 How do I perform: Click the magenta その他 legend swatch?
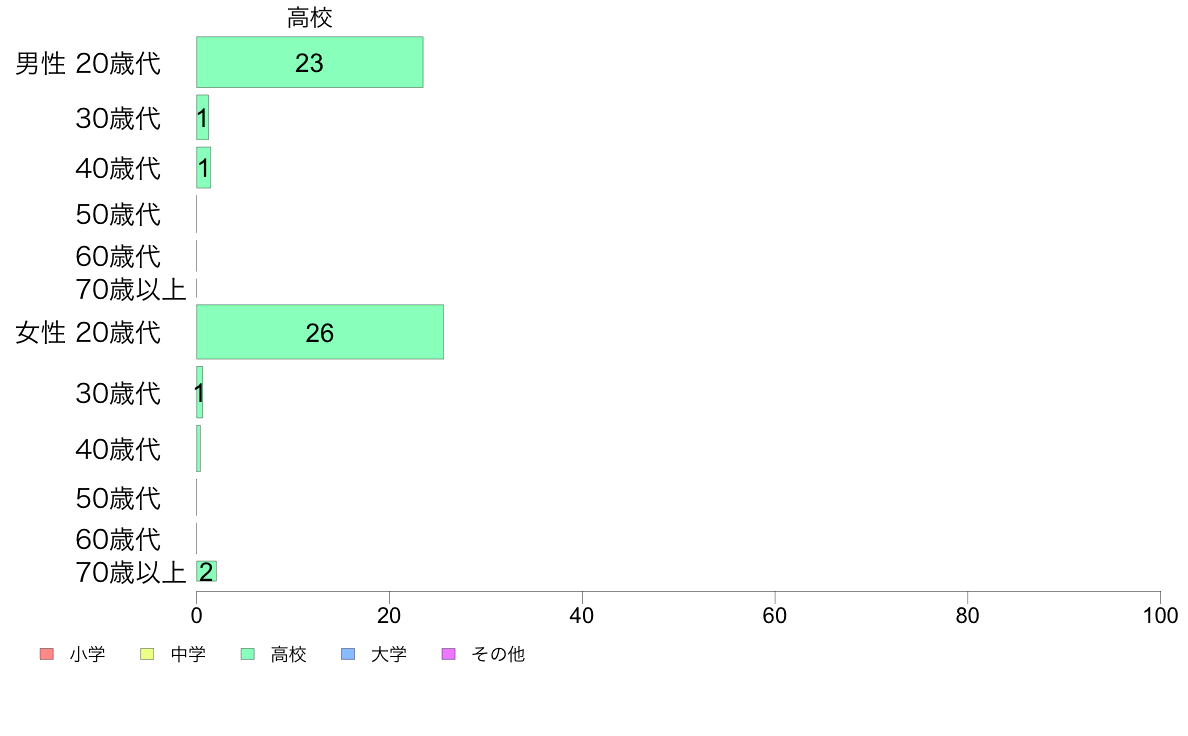click(449, 653)
